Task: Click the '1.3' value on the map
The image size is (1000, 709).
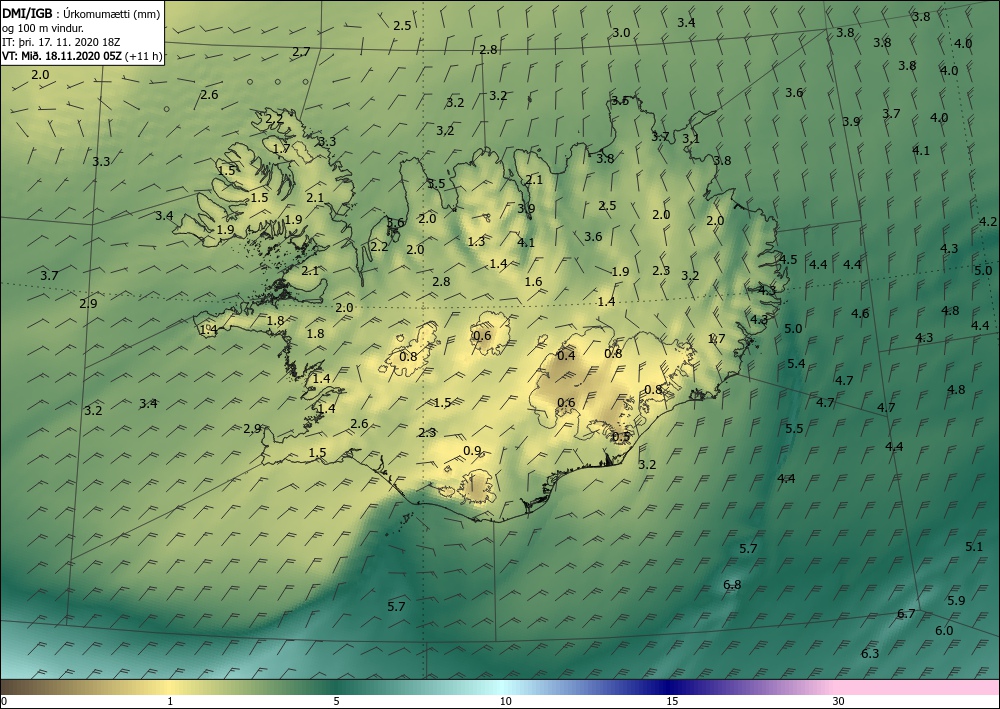Action: [x=476, y=242]
